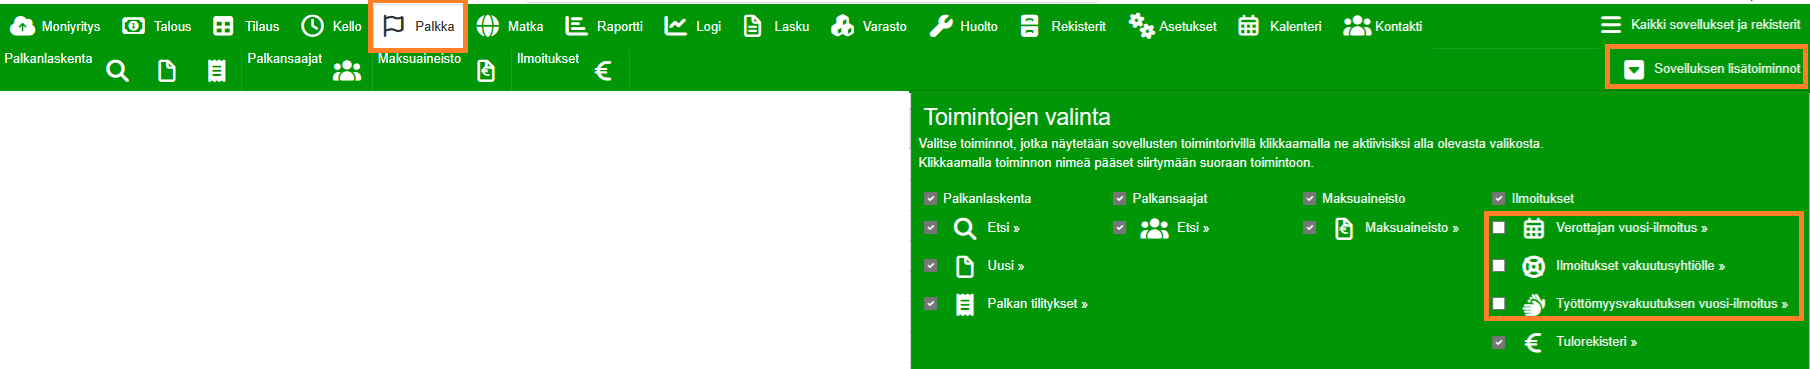This screenshot has height=369, width=1810.
Task: Click the magnifier icon beside Palkanlaskenta Etsi
Action: (964, 229)
